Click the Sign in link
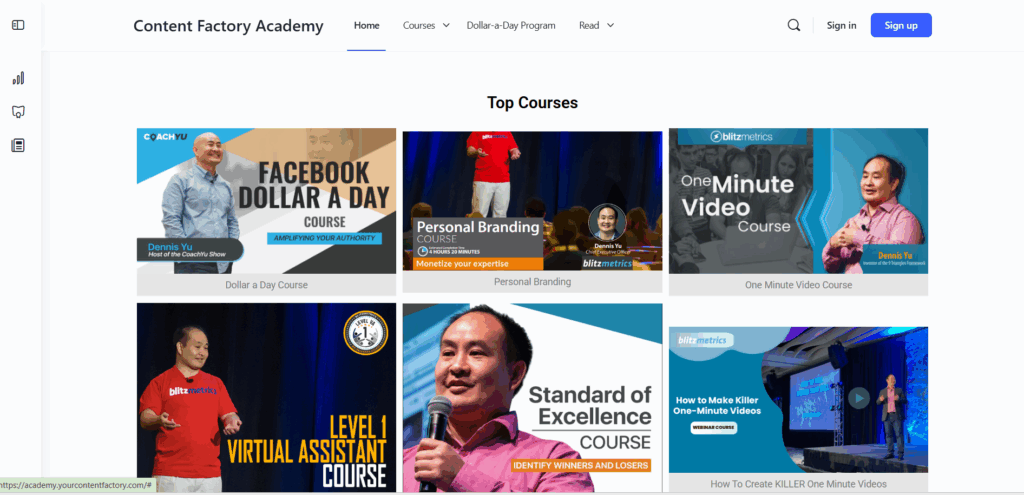 point(841,25)
